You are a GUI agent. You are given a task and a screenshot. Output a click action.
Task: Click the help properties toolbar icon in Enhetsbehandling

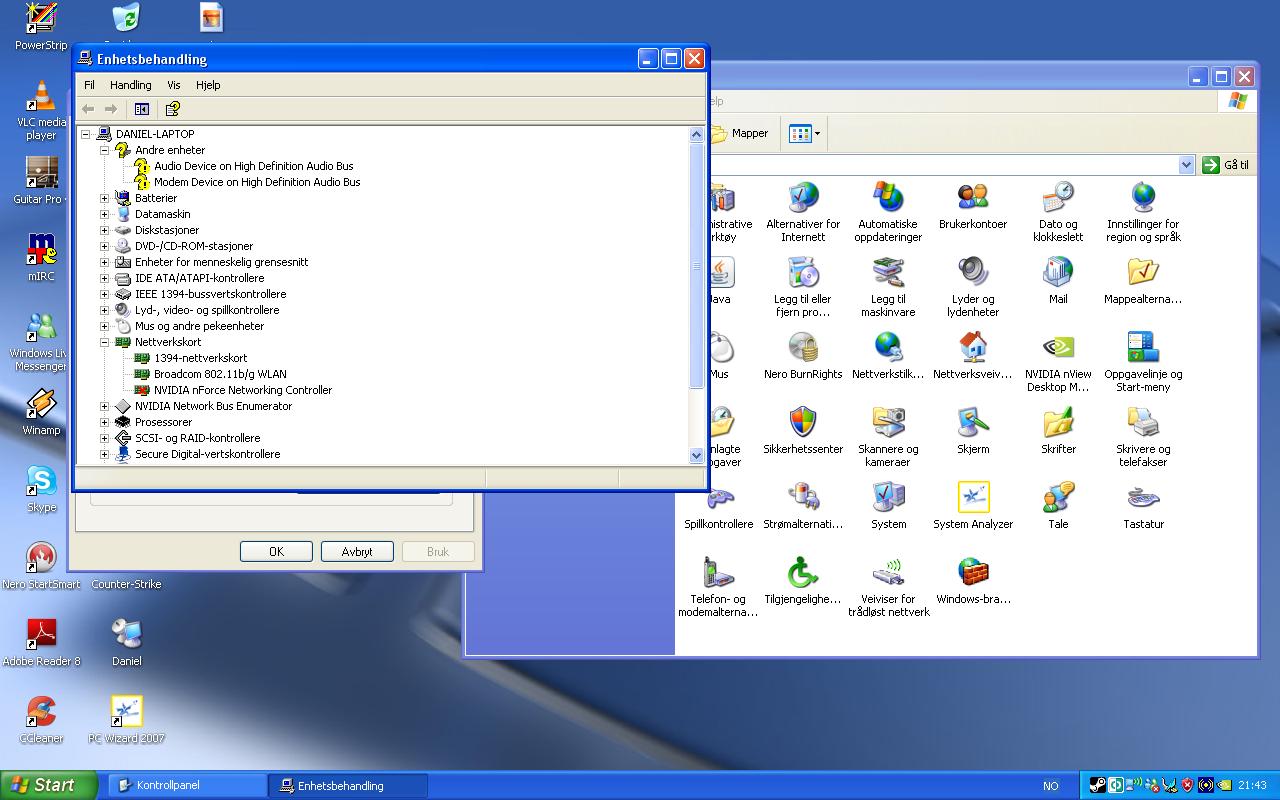(172, 109)
